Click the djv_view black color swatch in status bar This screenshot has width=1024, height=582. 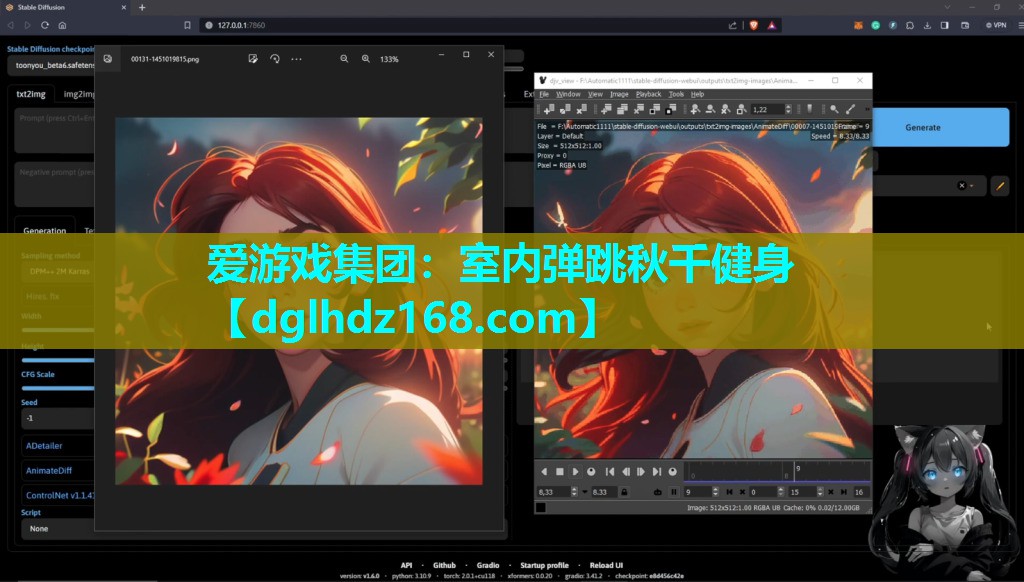[x=541, y=508]
